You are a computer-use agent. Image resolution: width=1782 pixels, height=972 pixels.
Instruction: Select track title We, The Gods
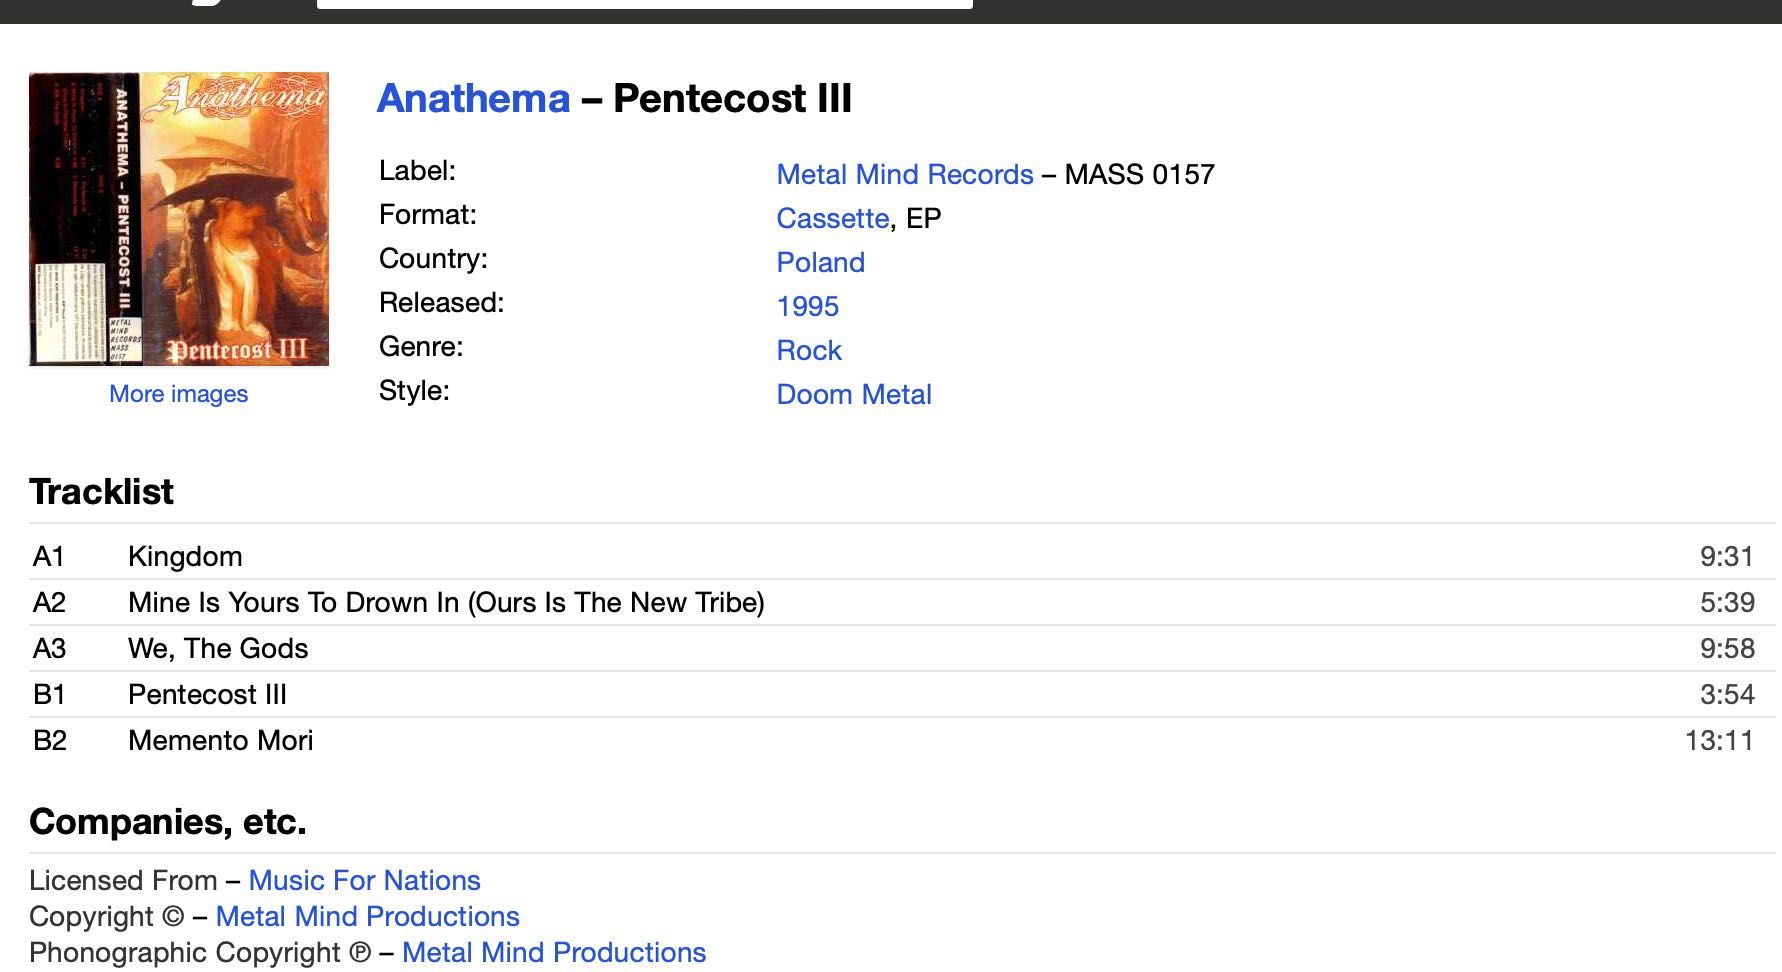(218, 648)
